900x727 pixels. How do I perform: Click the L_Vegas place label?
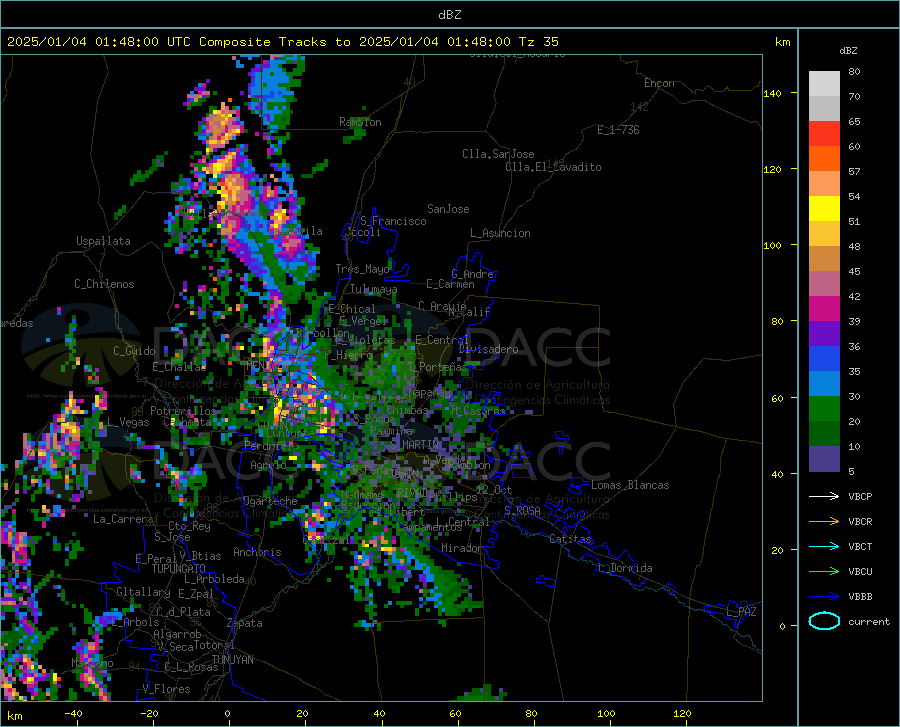coord(128,422)
